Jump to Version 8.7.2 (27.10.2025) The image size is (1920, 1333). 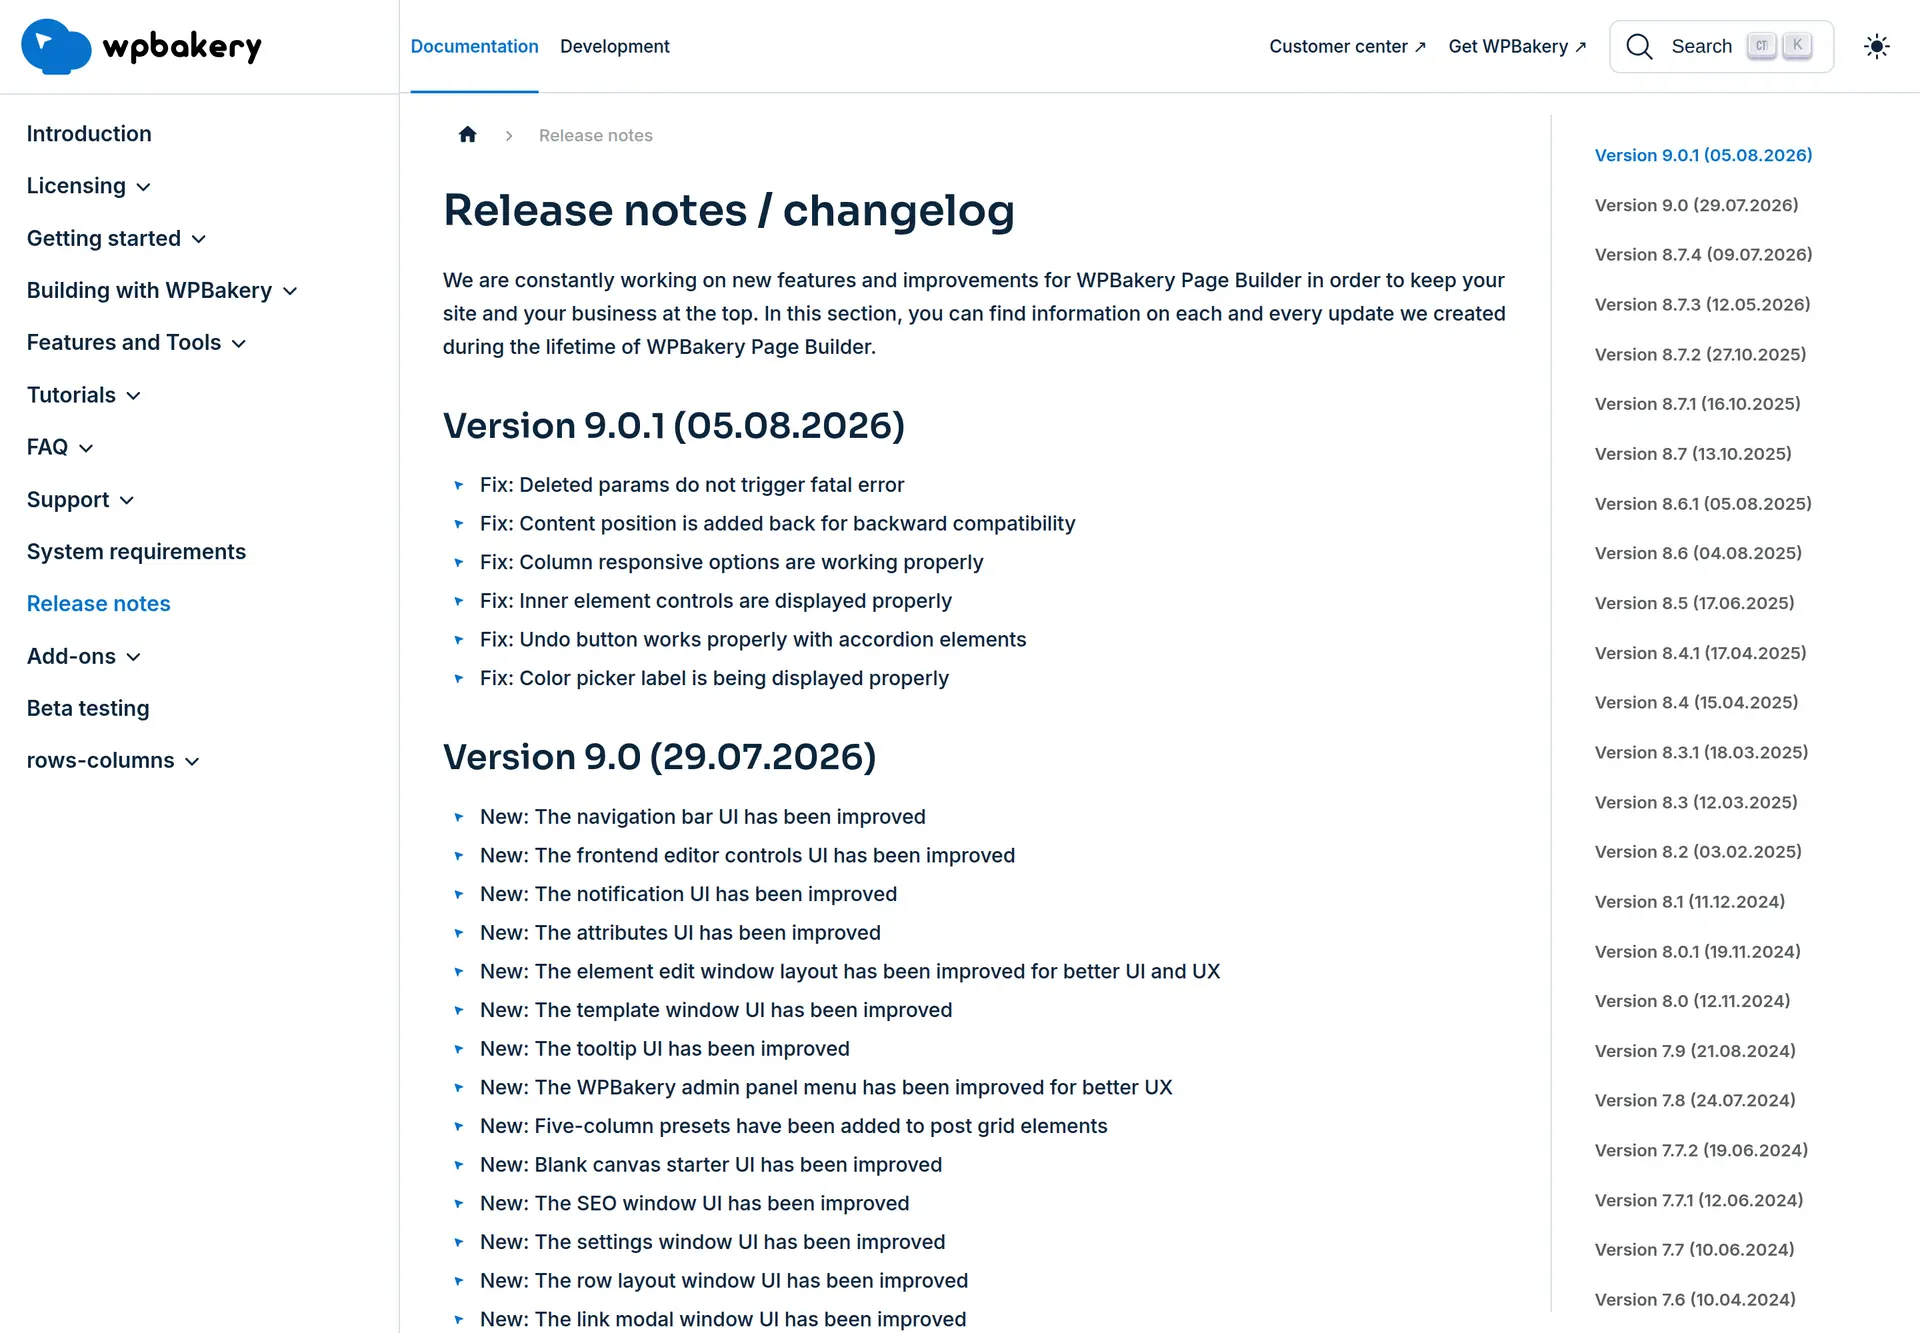click(x=1700, y=354)
